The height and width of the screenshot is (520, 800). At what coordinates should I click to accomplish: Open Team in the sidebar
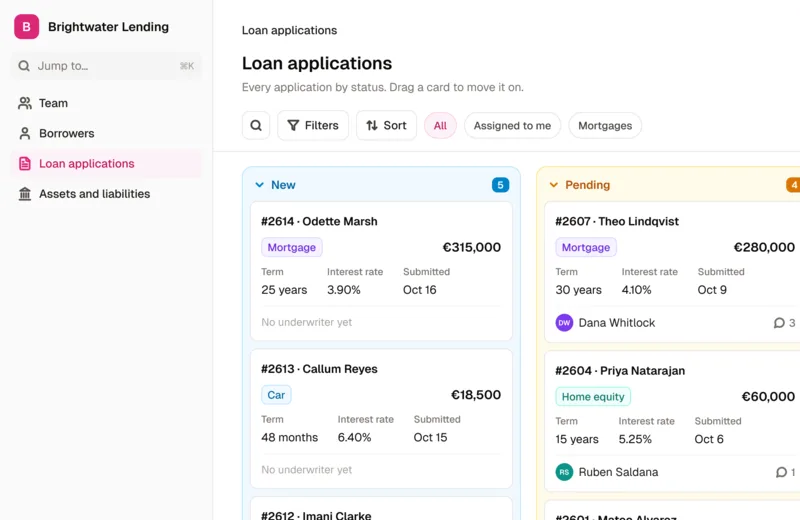106,103
